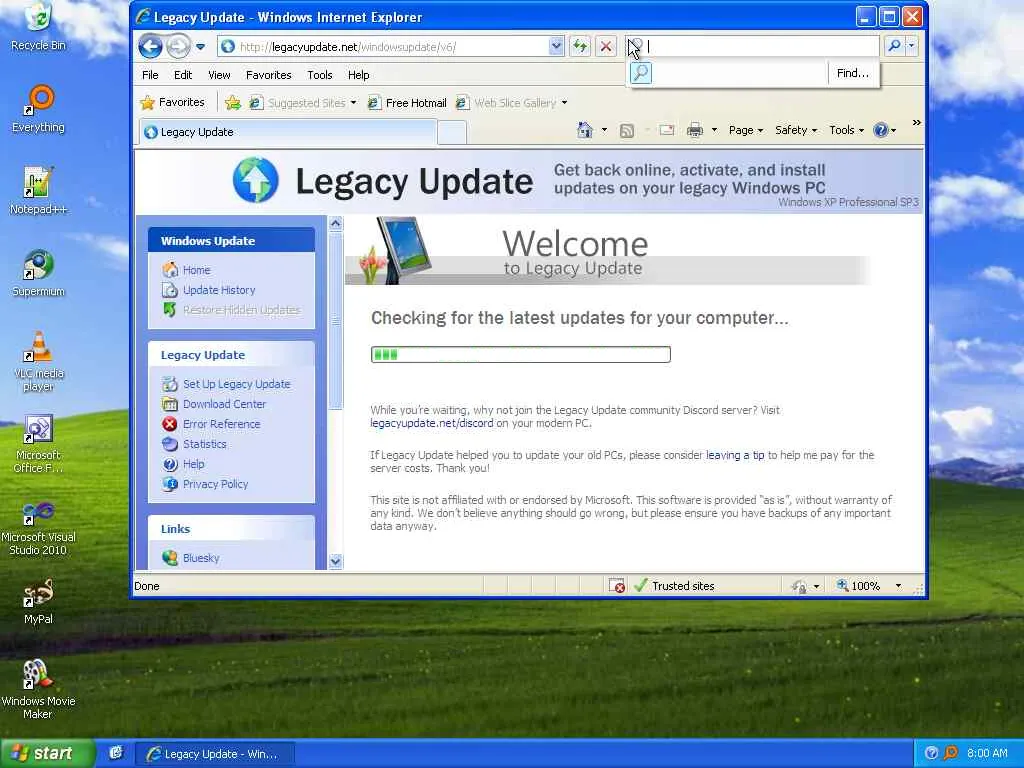Image resolution: width=1024 pixels, height=768 pixels.
Task: Open the Safety dropdown menu
Action: [x=795, y=131]
